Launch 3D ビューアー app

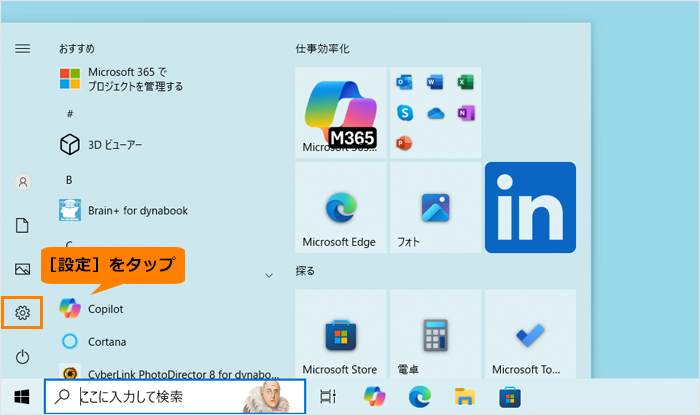coord(101,145)
